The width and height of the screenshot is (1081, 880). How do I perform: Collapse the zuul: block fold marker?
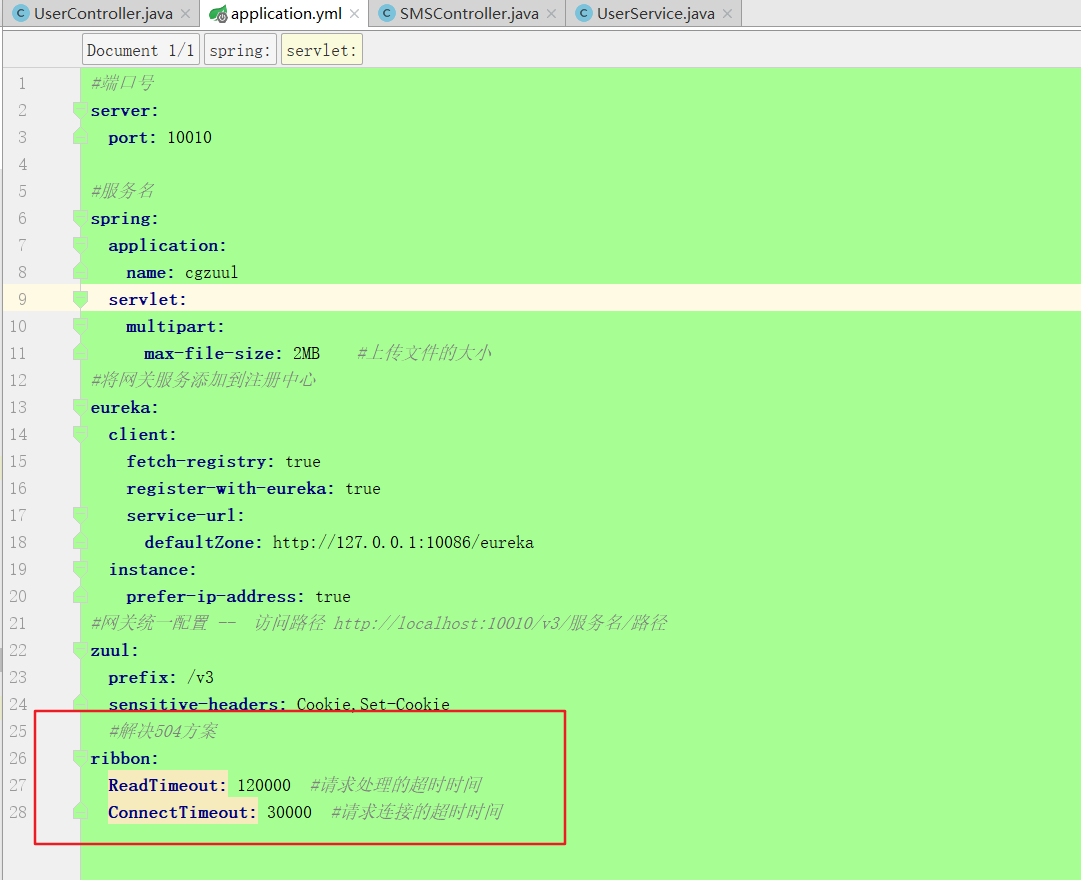(x=80, y=650)
